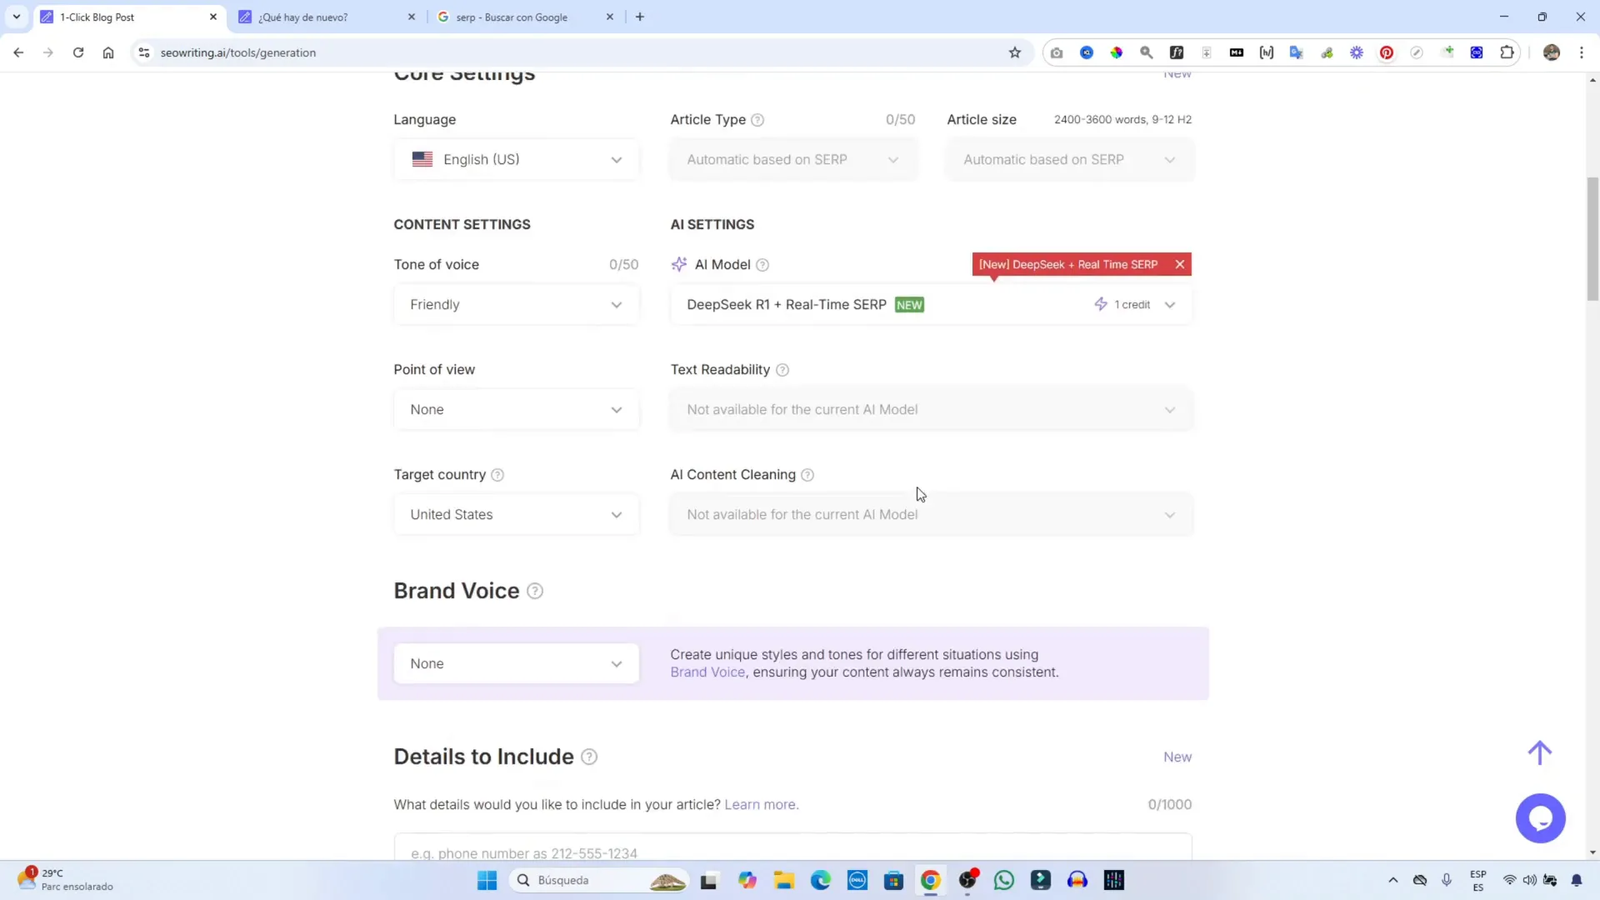This screenshot has height=900, width=1600.
Task: Open the Language dropdown showing English (US)
Action: pos(515,159)
